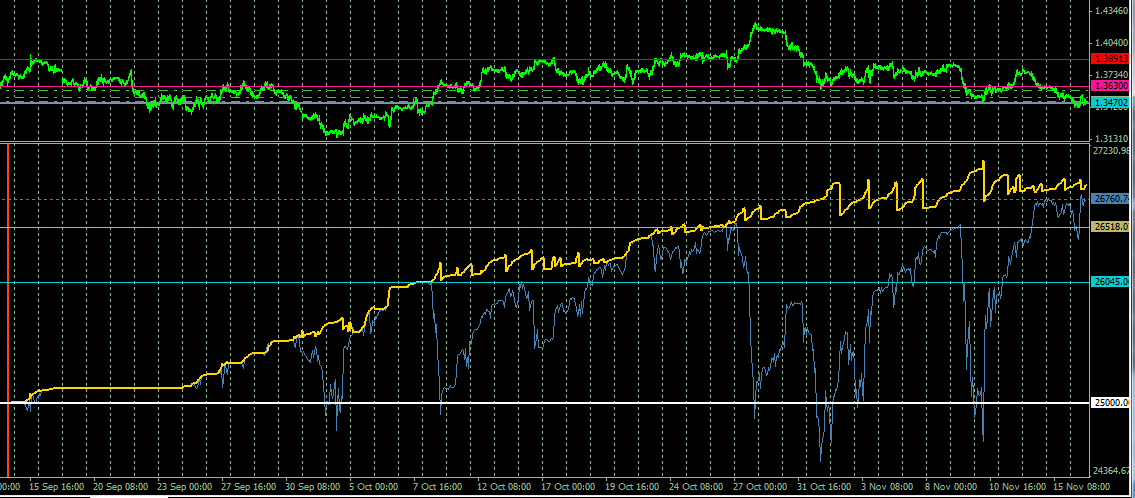Click the 1.31310 price axis value
This screenshot has width=1135, height=498.
[x=1114, y=138]
